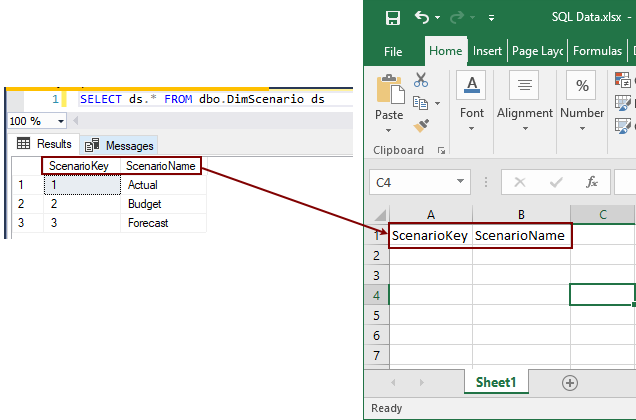Select row 4 header in Excel
The image size is (636, 420).
coord(376,295)
